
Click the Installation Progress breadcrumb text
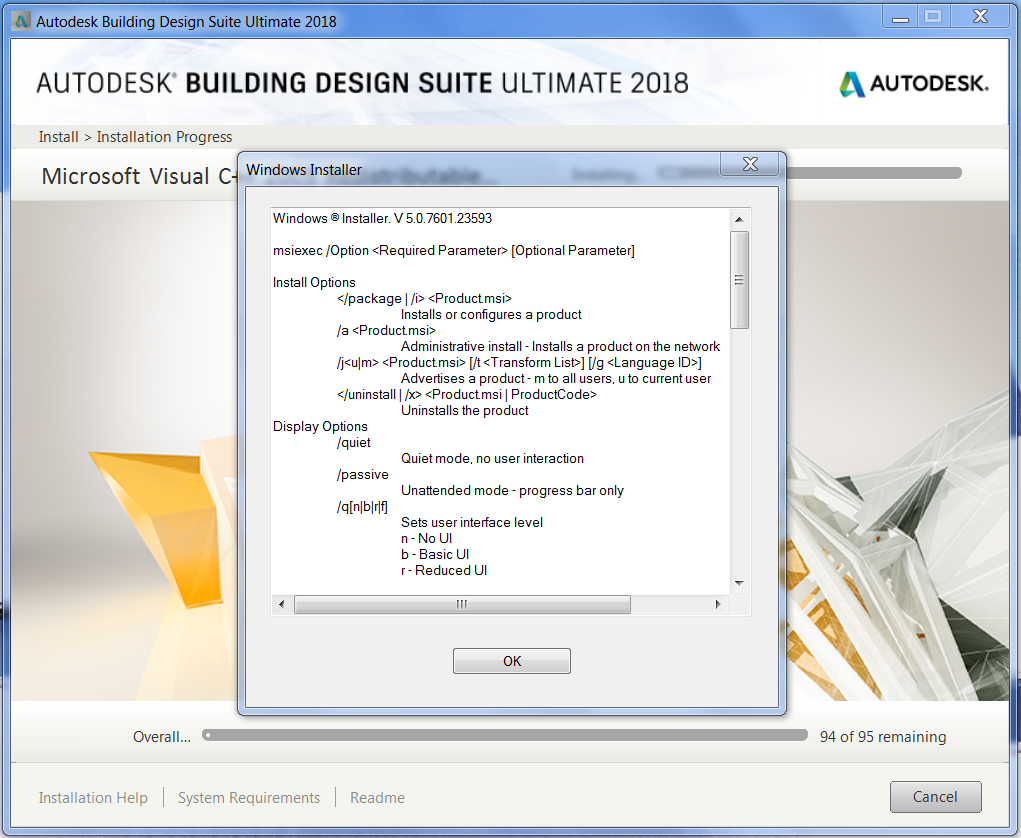(164, 137)
